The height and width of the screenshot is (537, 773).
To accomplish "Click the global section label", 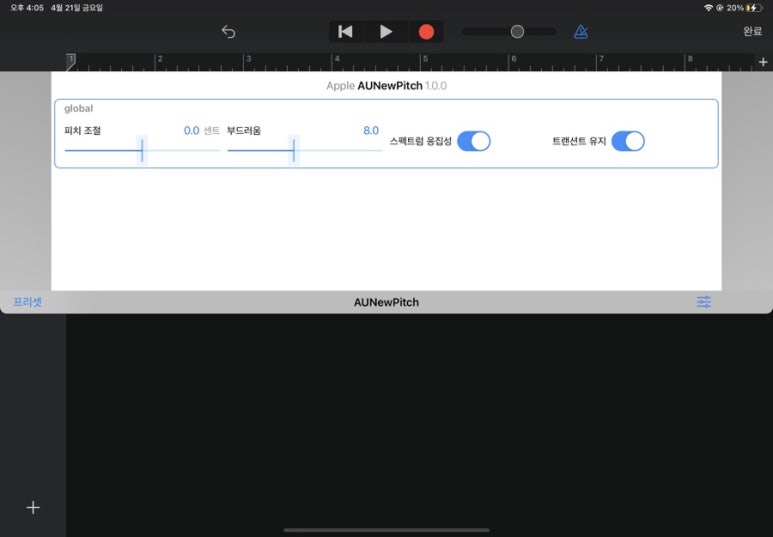I will coord(78,108).
